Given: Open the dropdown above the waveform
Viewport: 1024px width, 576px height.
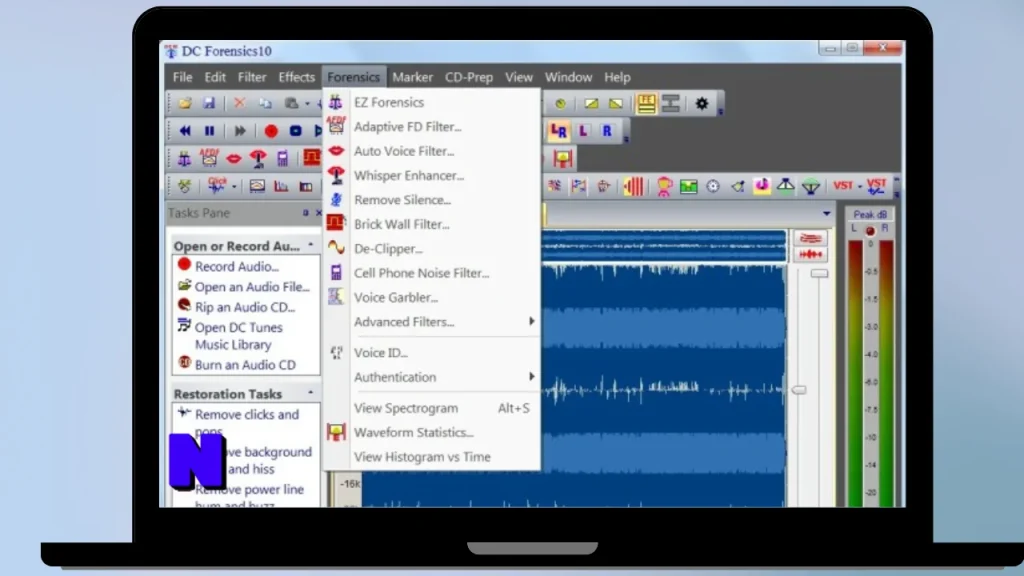Looking at the screenshot, I should pyautogui.click(x=827, y=214).
